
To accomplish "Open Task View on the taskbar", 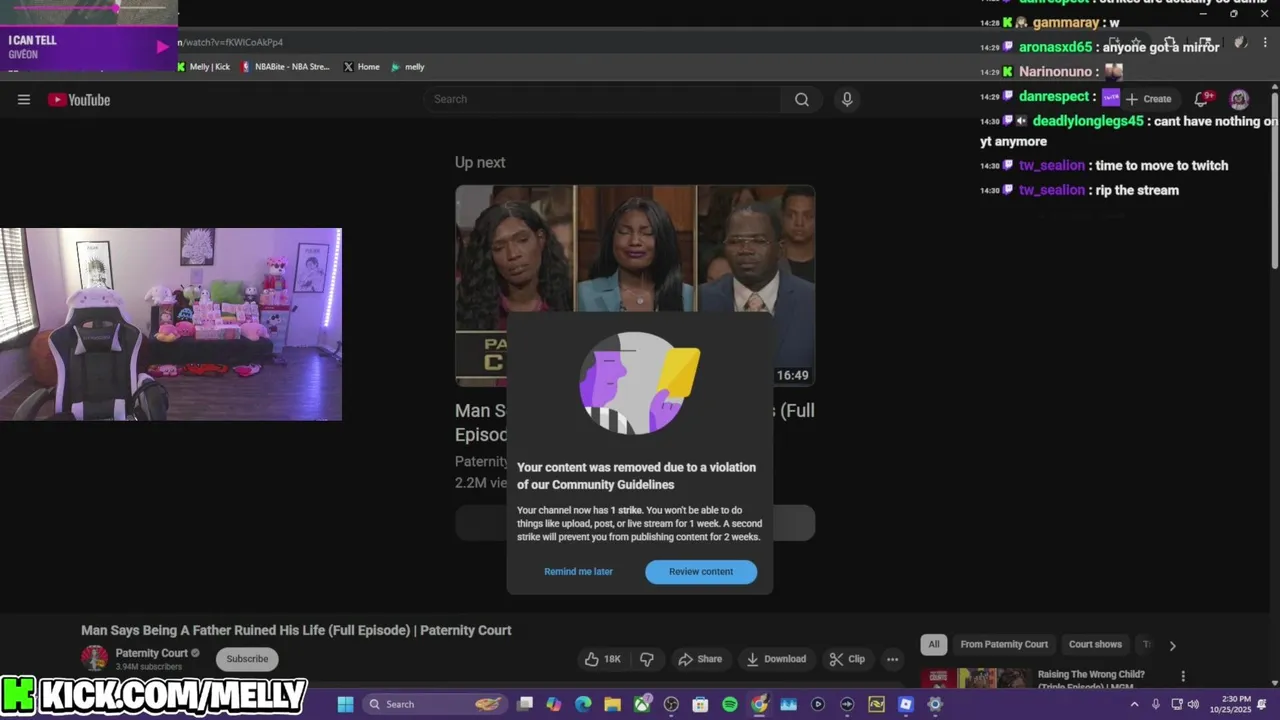I will 525,704.
